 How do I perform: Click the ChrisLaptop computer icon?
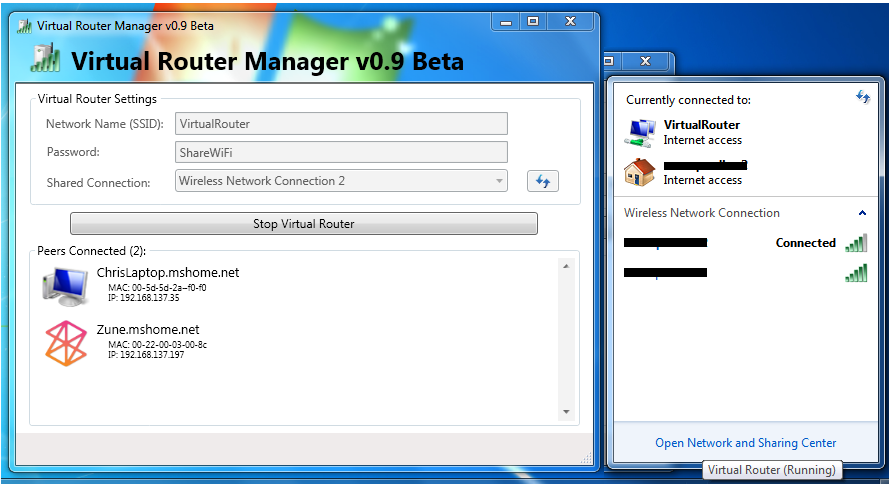[66, 286]
